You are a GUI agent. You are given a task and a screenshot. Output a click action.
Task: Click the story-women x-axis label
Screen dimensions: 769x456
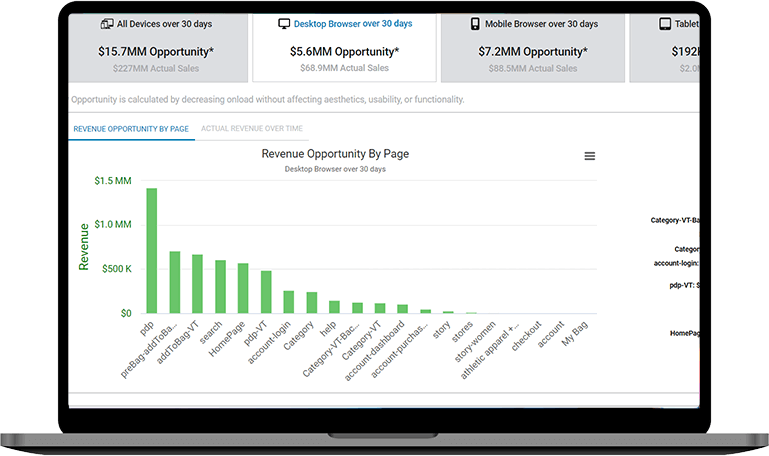(x=475, y=342)
